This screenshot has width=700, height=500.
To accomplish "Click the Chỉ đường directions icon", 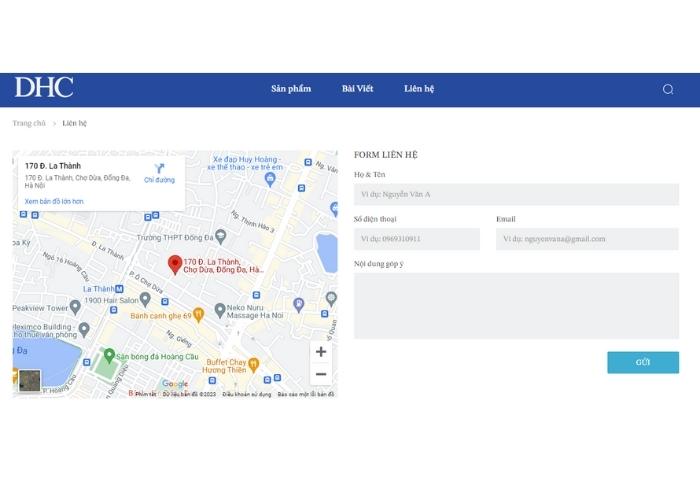I will (x=159, y=169).
